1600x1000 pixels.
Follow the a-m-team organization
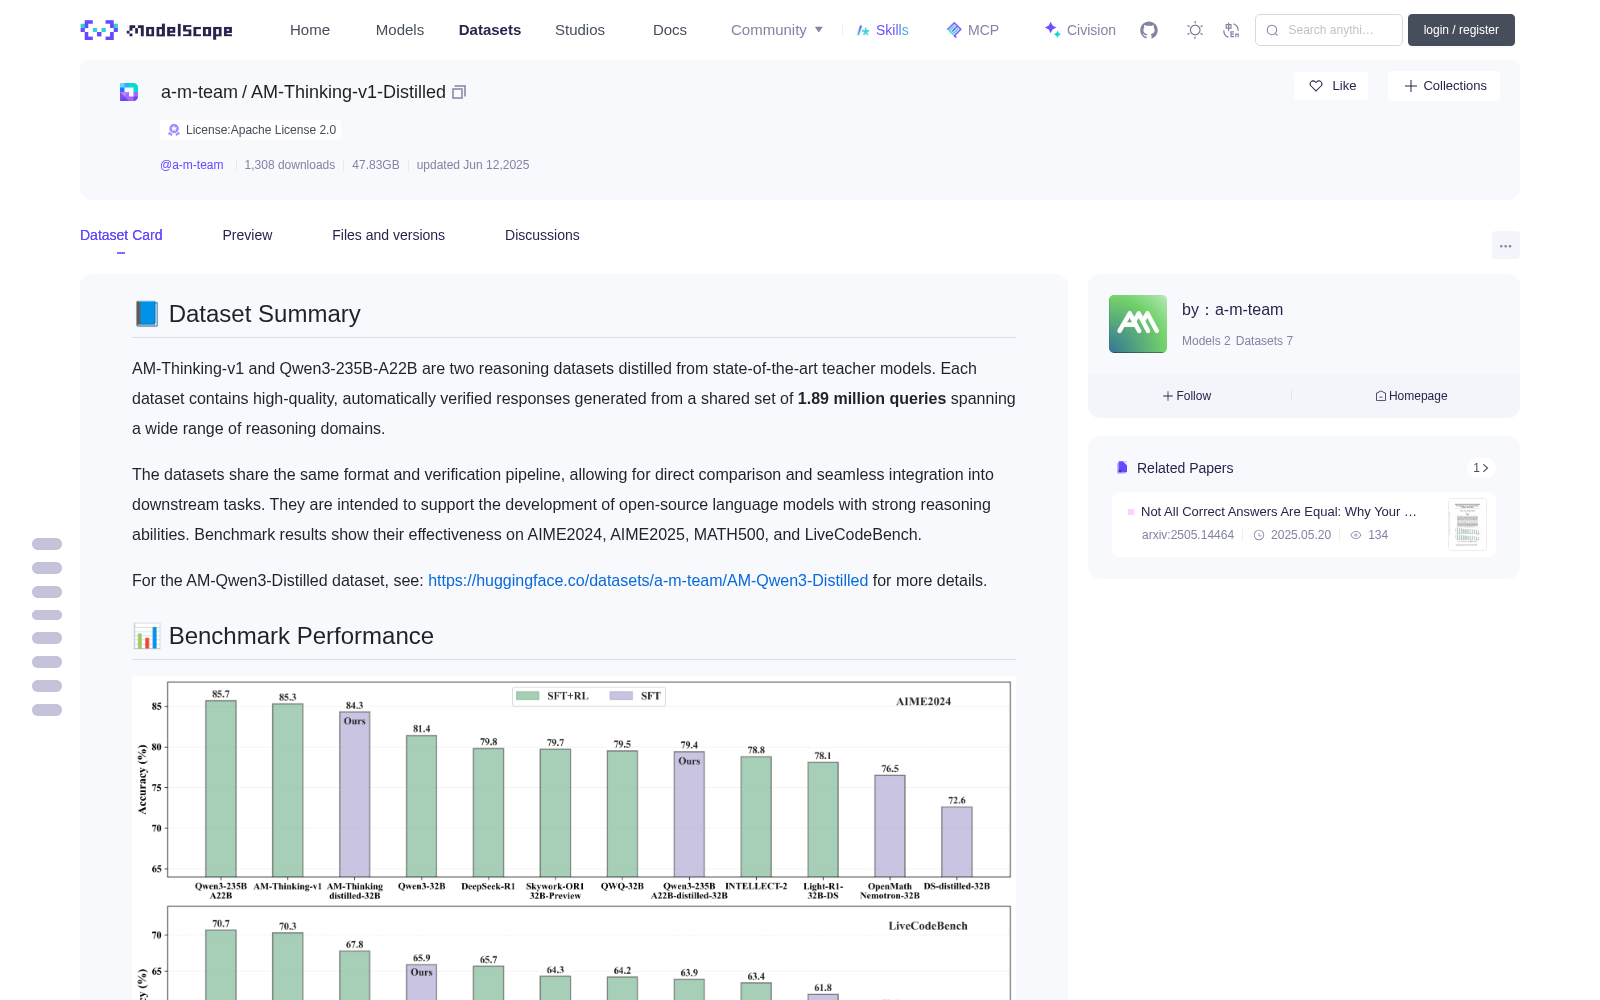click(x=1187, y=396)
